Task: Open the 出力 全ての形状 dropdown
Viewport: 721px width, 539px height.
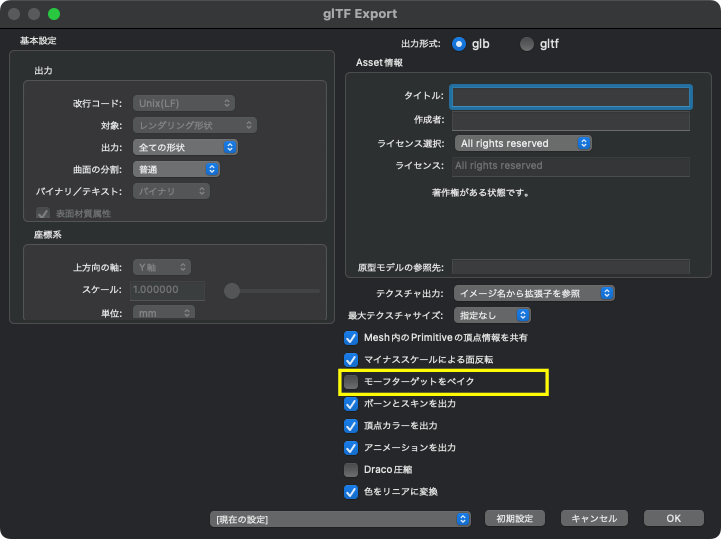Action: point(185,147)
